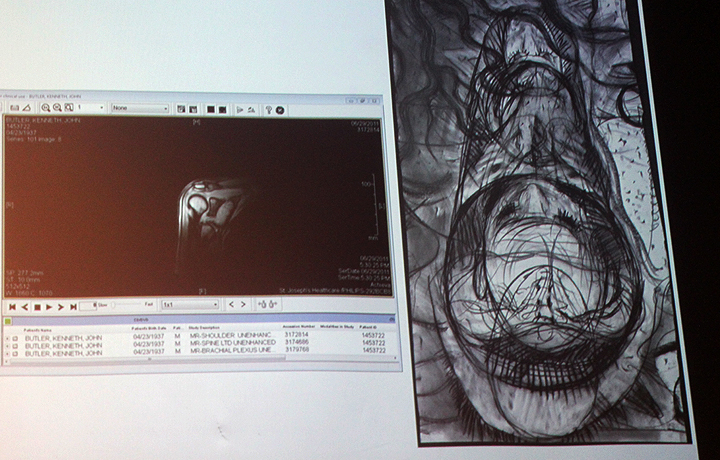Sort by the Accession Number column header

(298, 326)
